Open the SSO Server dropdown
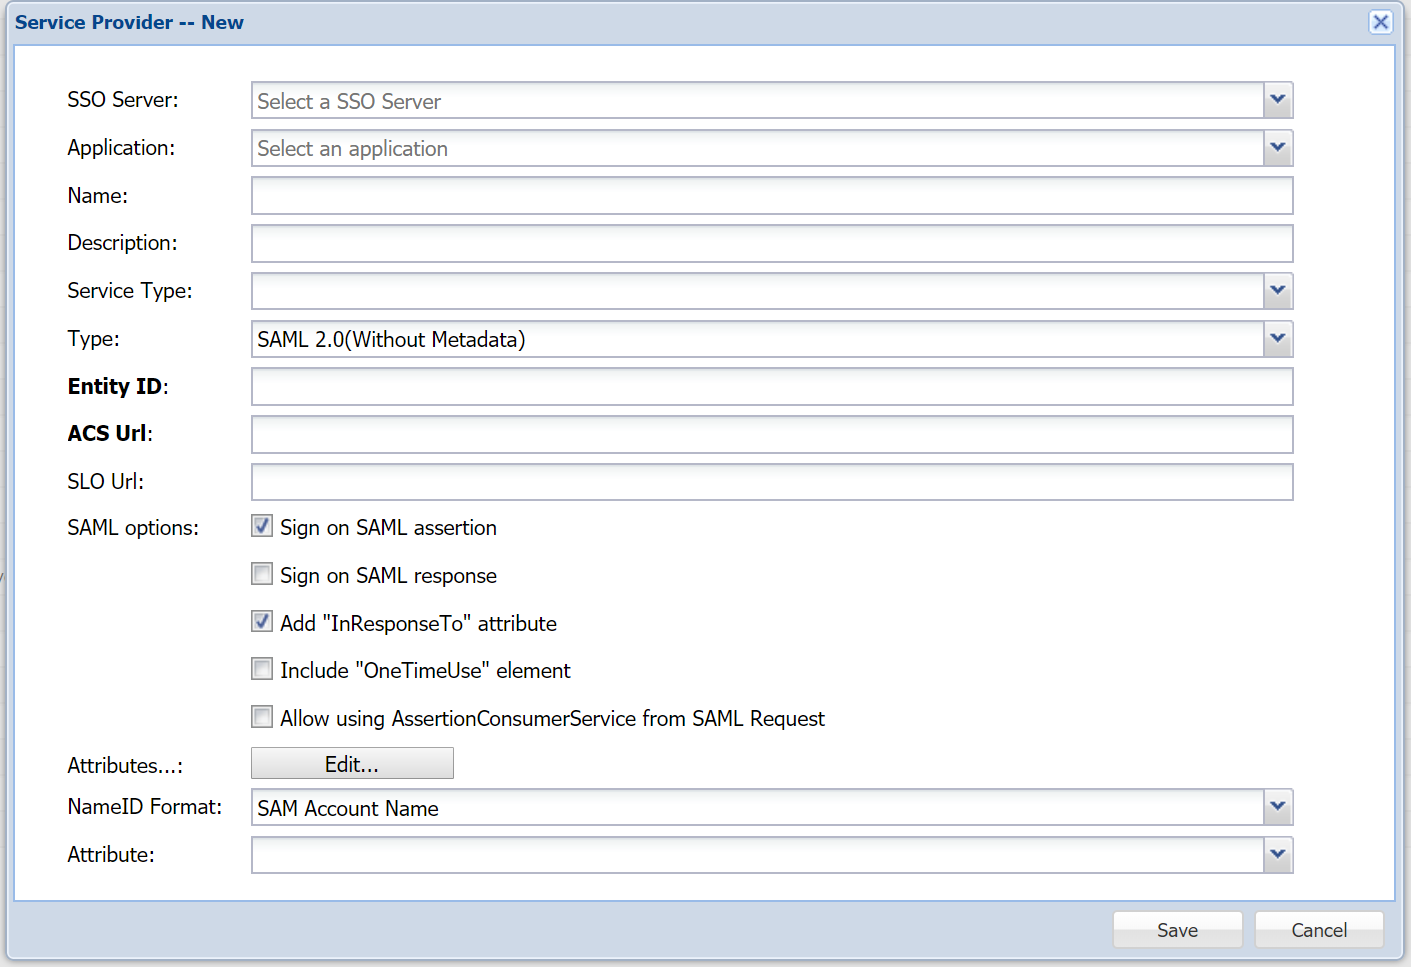1411x967 pixels. click(1277, 100)
